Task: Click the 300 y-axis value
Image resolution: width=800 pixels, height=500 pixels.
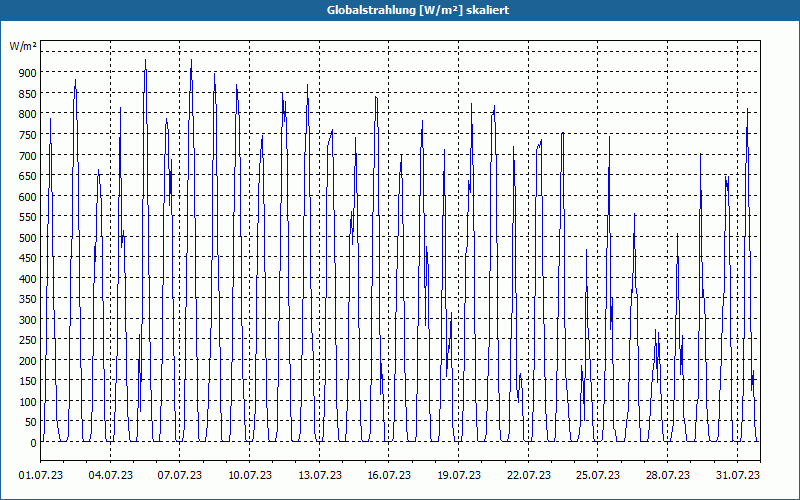Action: pos(28,320)
